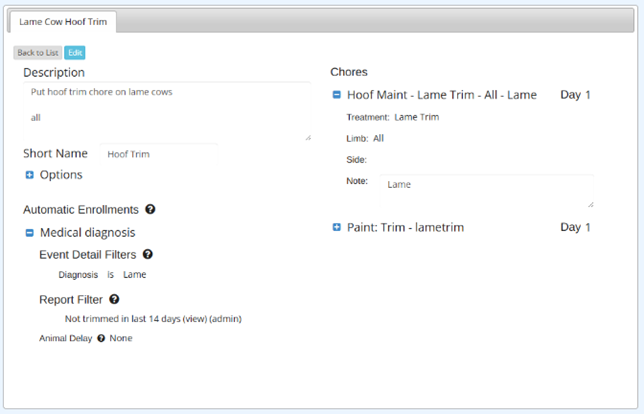Screen dimensions: 644x414
Task: Expand the Options section
Action: [30, 175]
